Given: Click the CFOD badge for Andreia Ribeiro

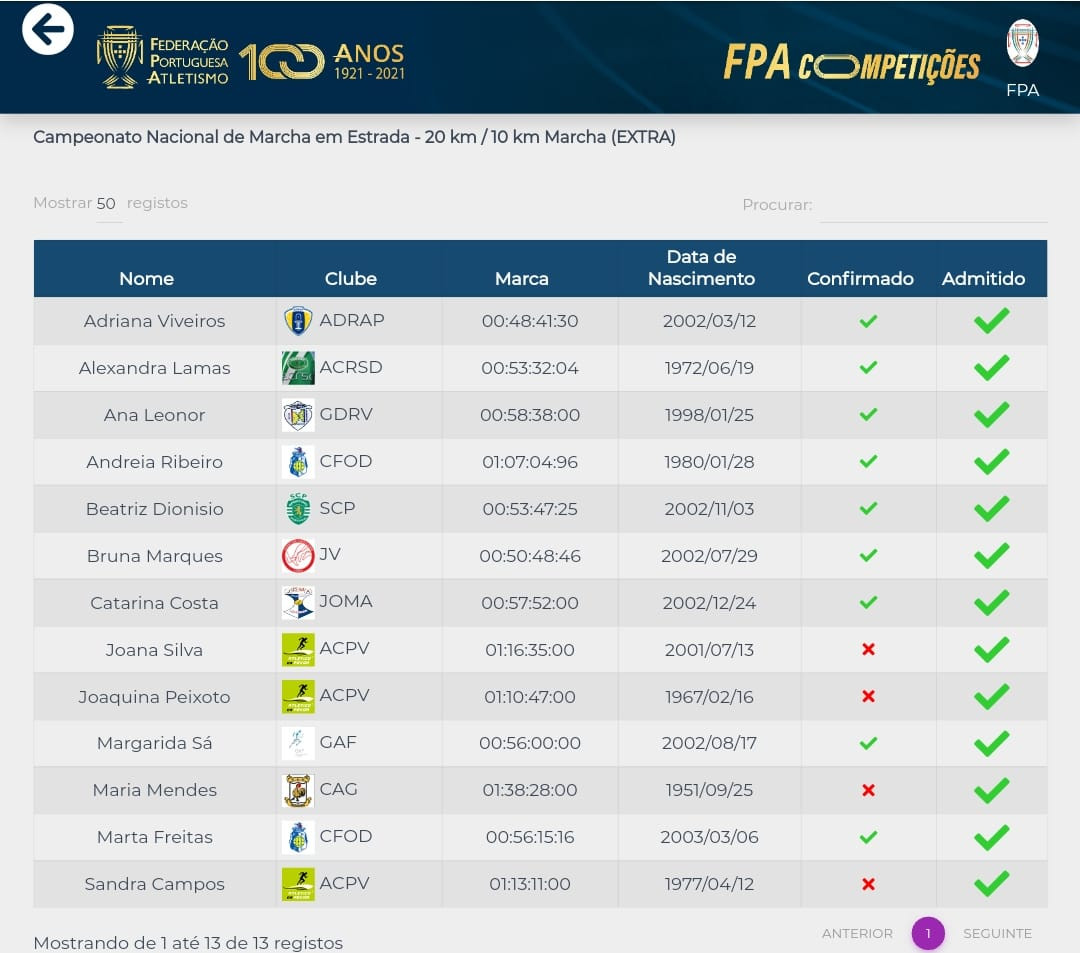Looking at the screenshot, I should (x=298, y=461).
